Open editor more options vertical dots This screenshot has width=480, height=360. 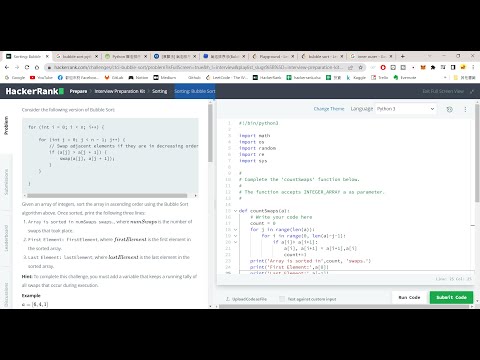click(x=465, y=109)
